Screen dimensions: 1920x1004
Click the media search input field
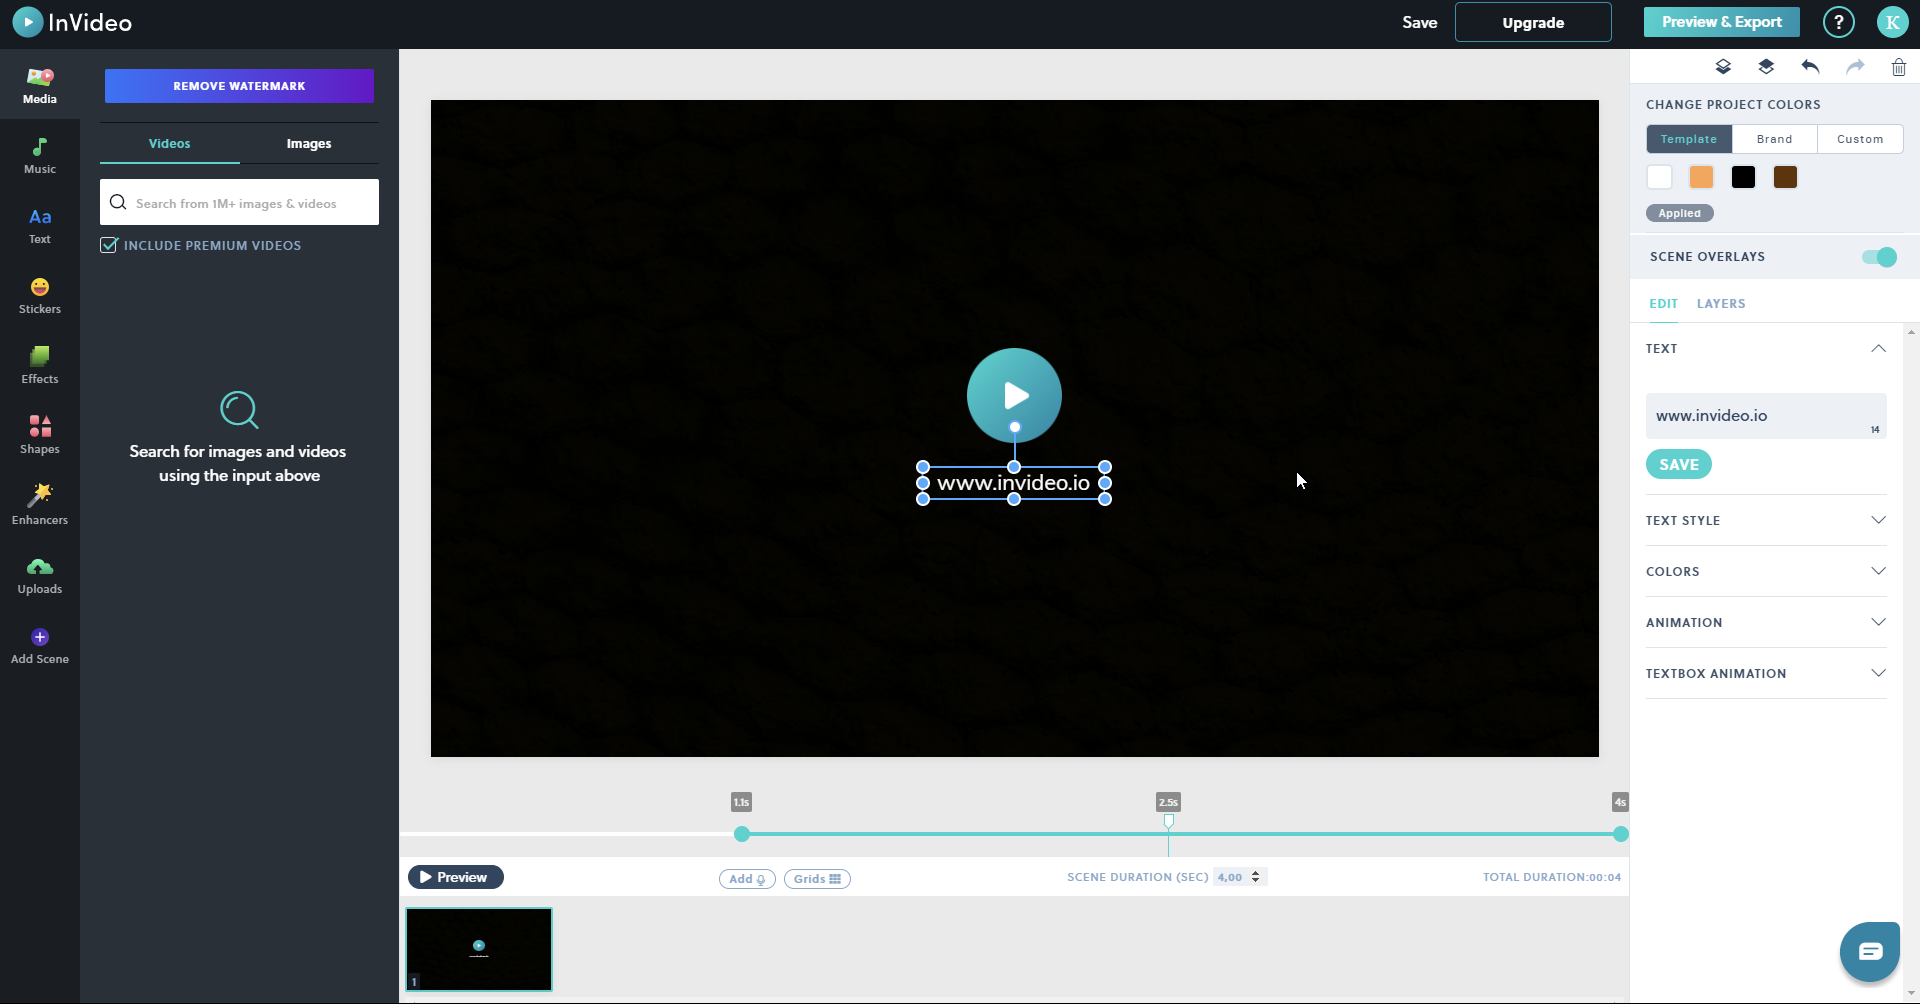click(239, 202)
